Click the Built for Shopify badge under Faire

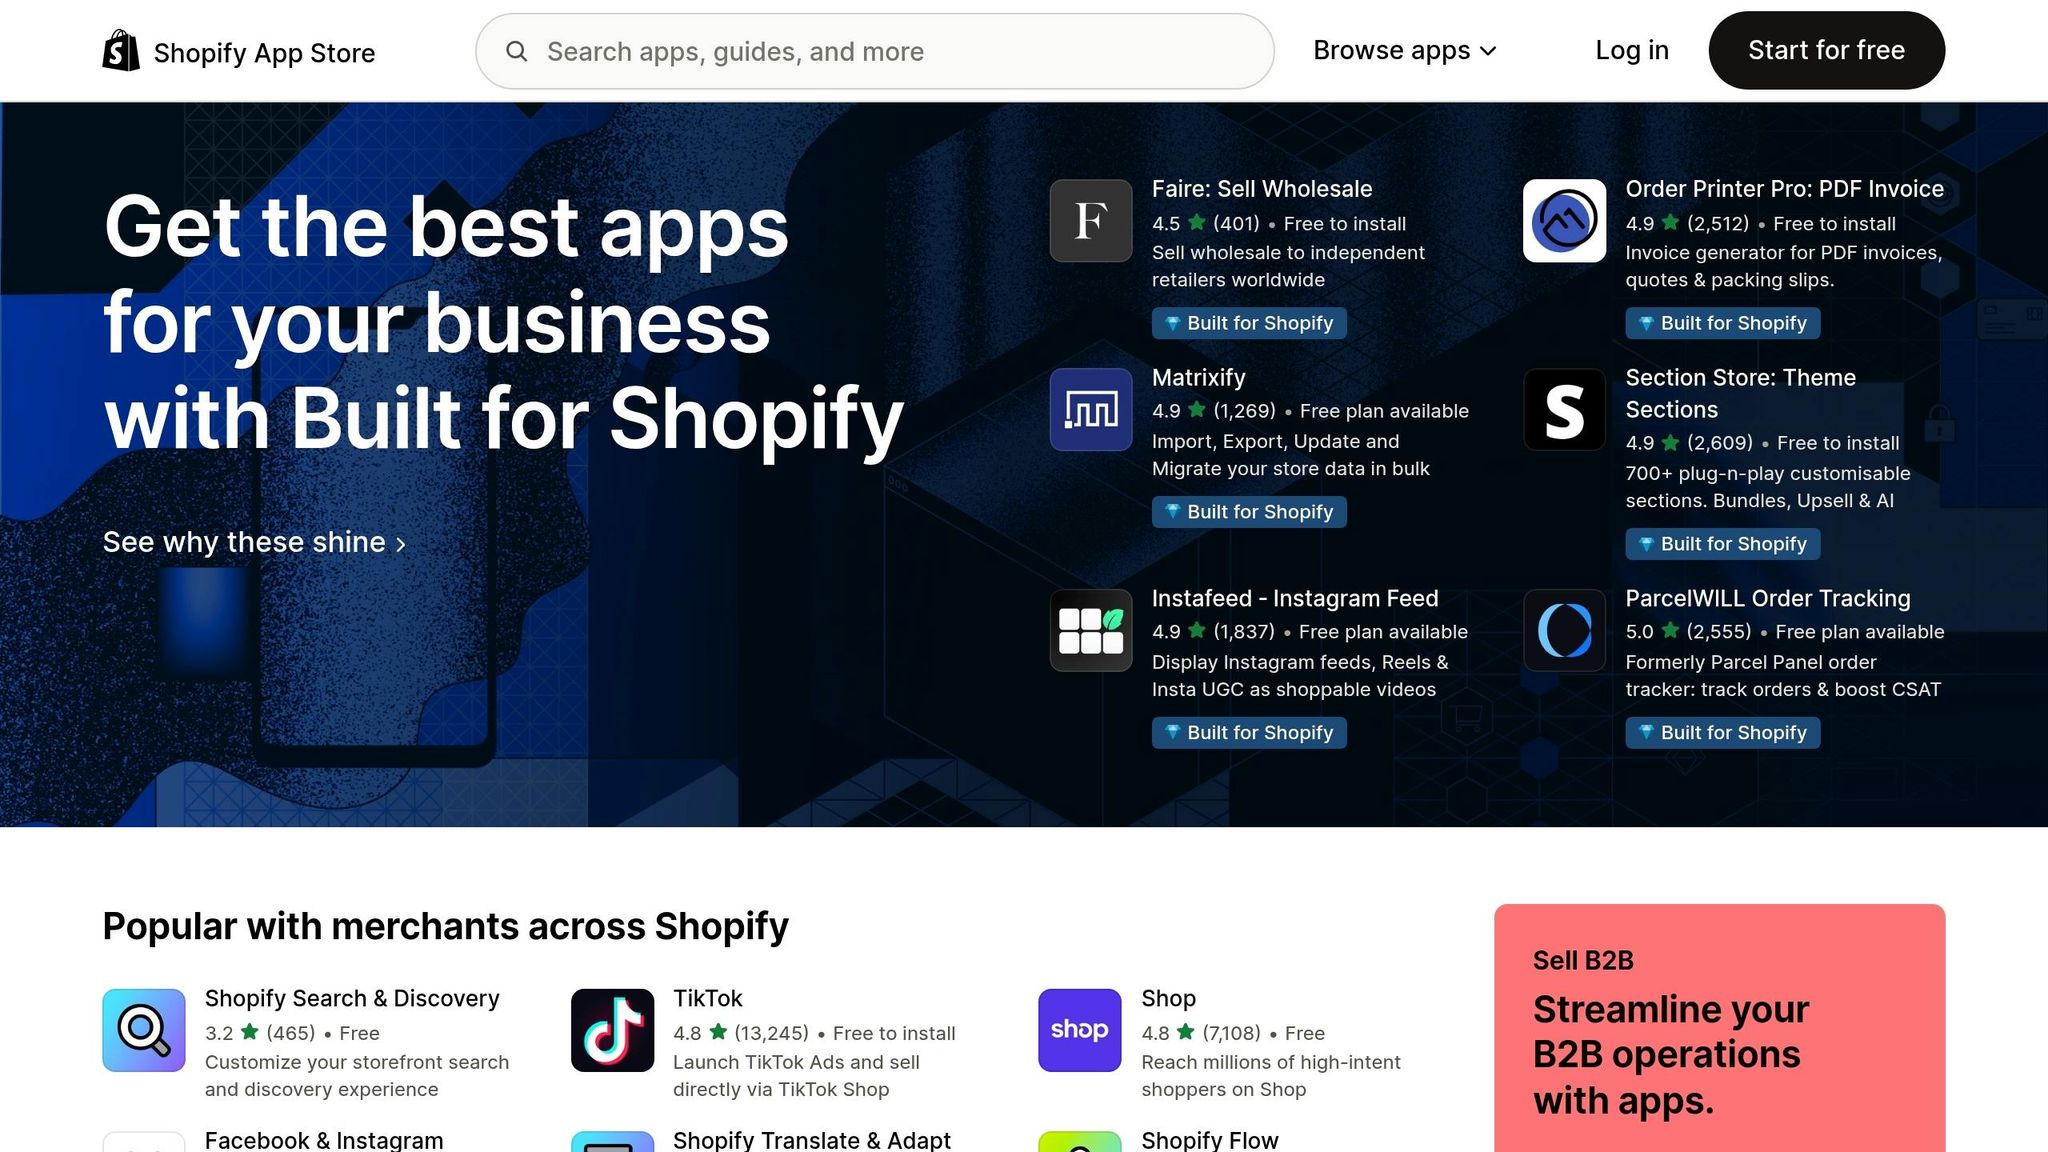click(1249, 323)
